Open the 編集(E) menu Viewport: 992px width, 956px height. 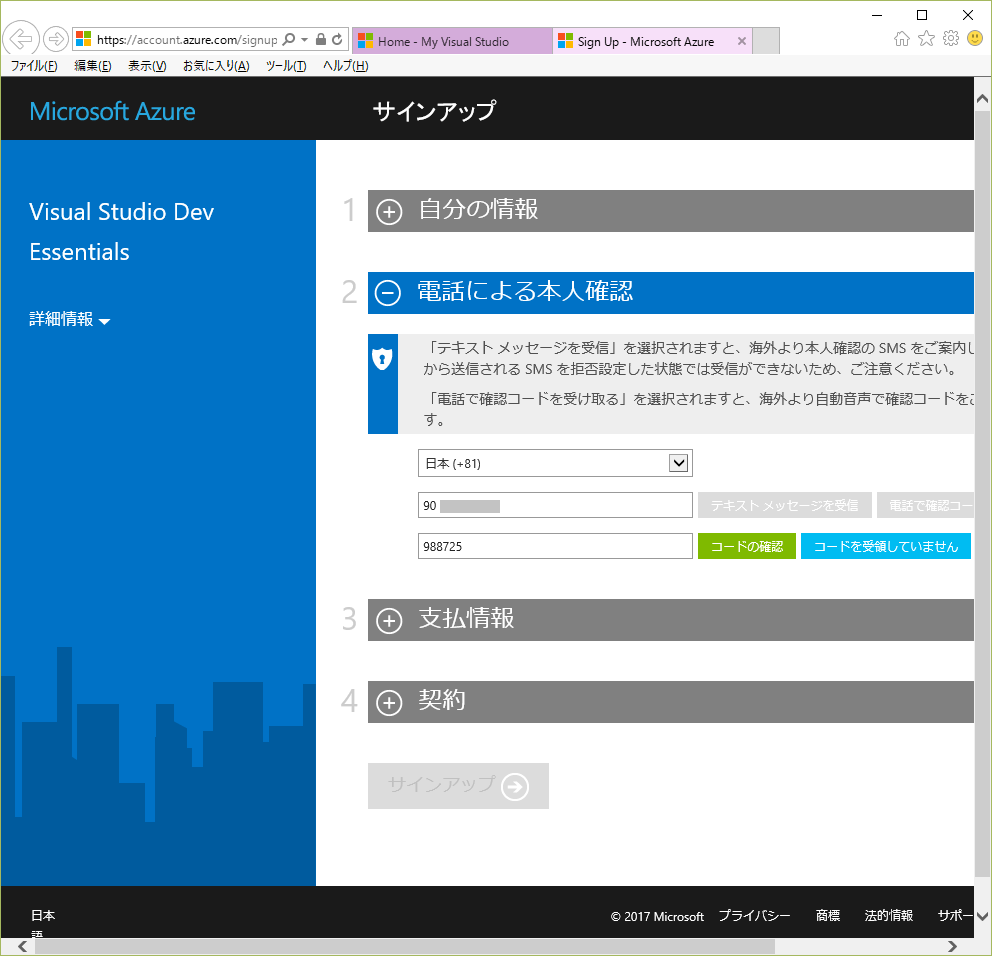[93, 66]
